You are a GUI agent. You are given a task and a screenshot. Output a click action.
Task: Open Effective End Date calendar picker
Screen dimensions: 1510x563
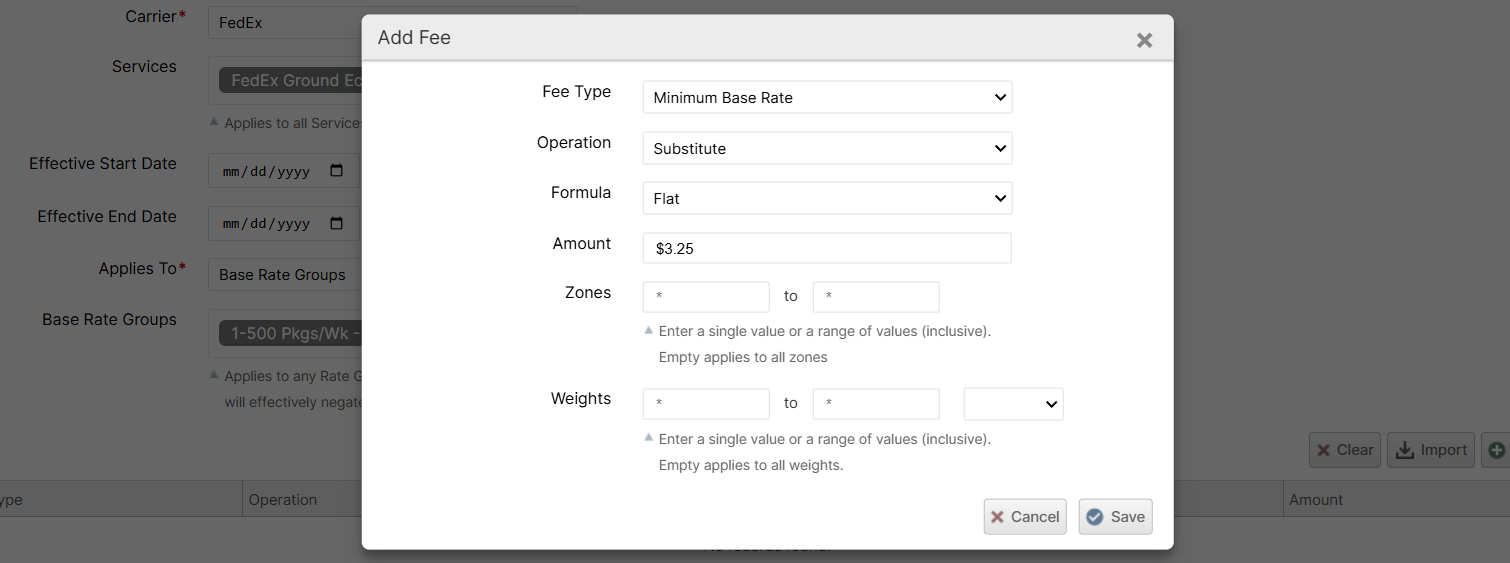coord(337,224)
